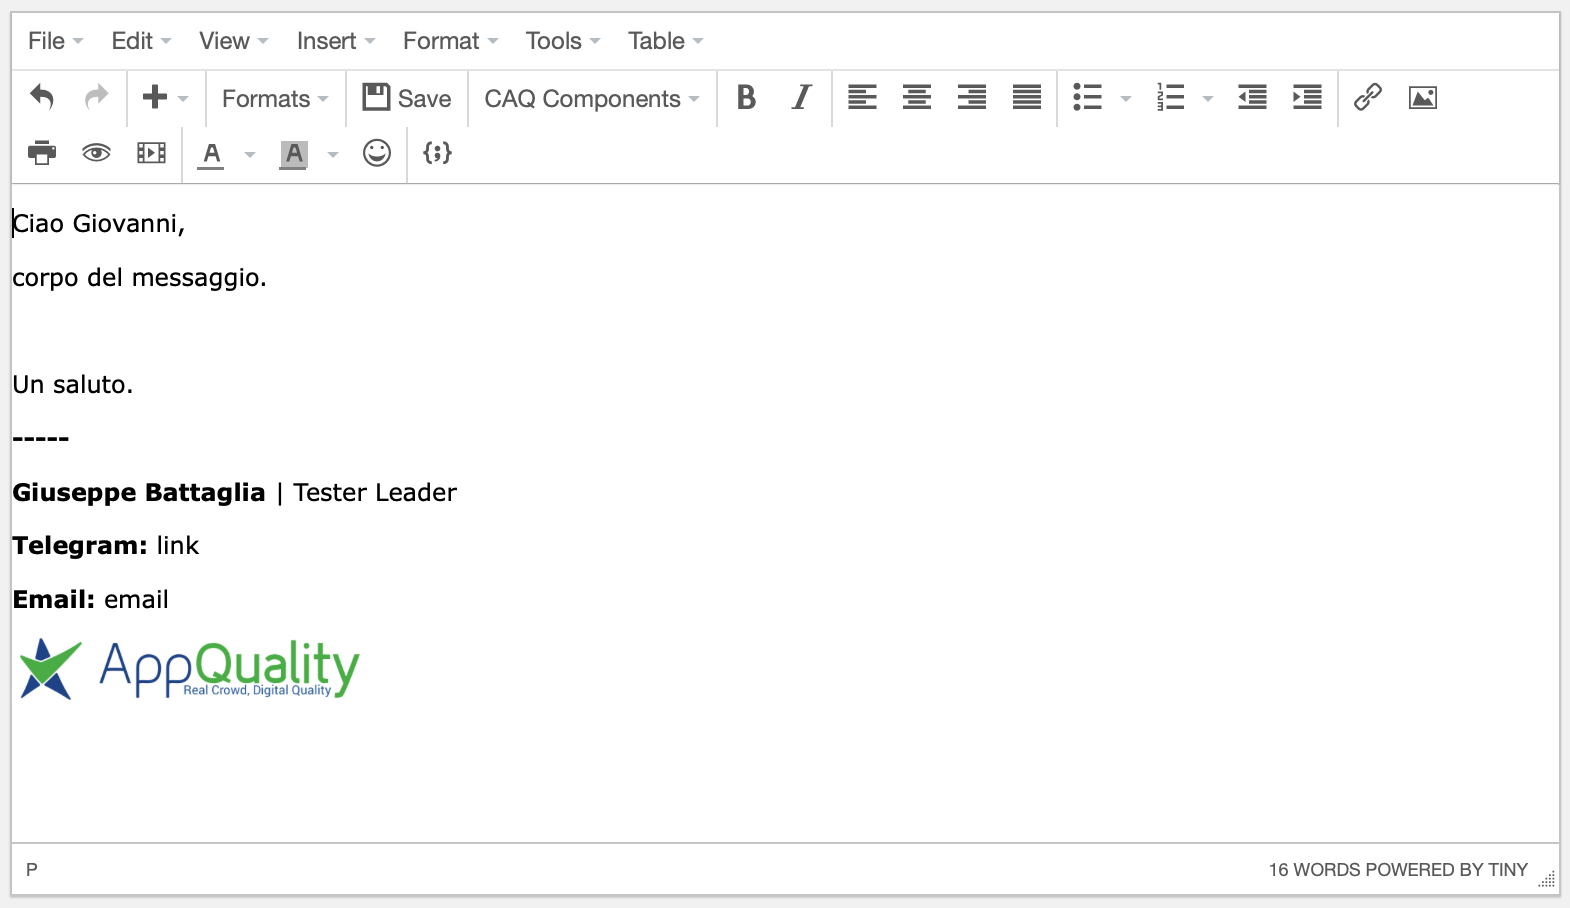Image resolution: width=1570 pixels, height=908 pixels.
Task: Print the document
Action: point(42,153)
